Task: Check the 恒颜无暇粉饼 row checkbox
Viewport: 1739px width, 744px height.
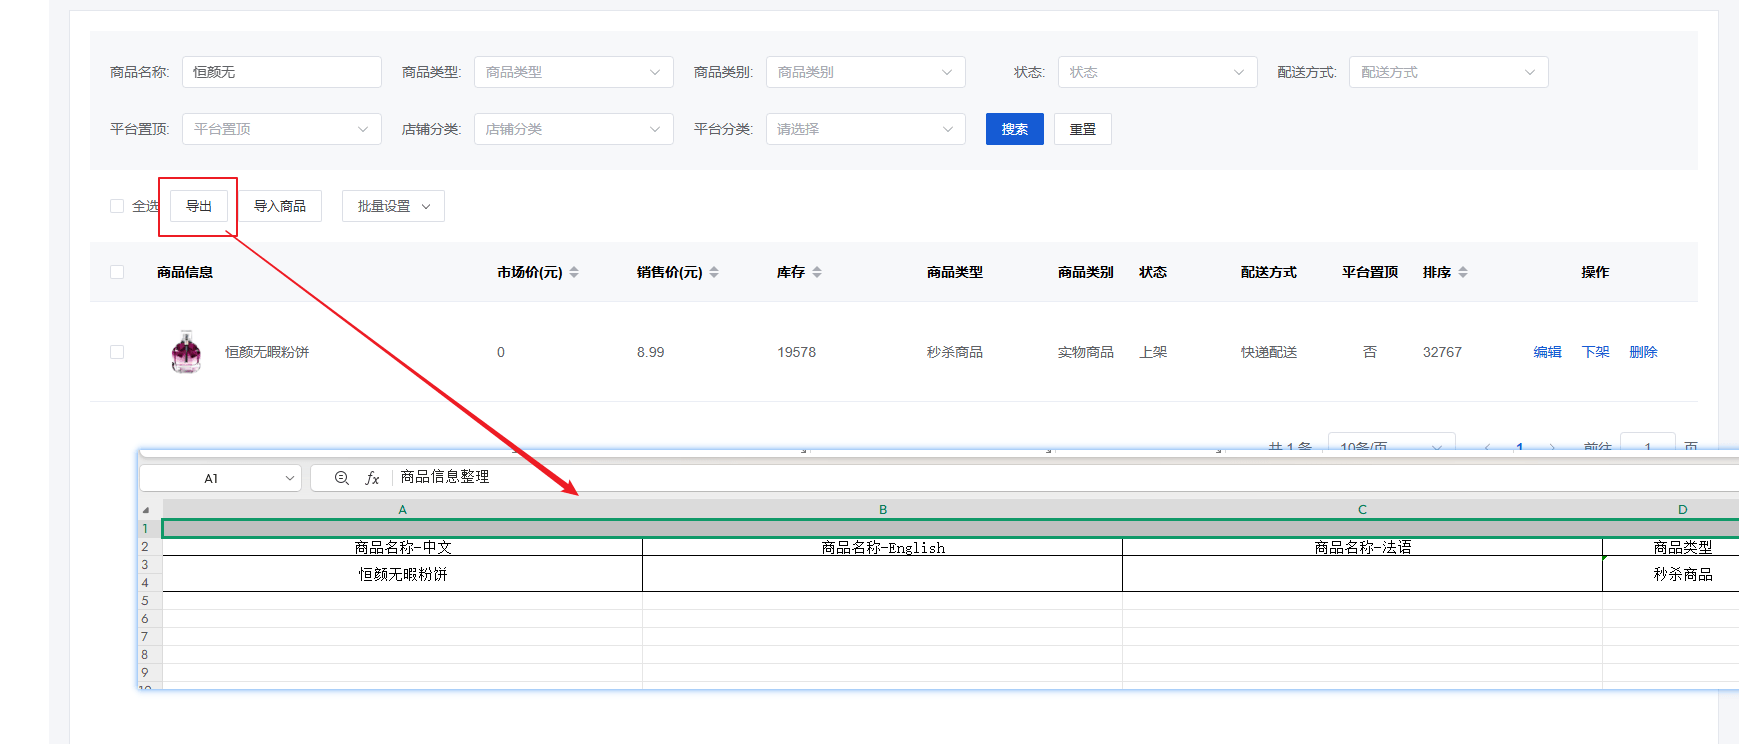Action: coord(117,352)
